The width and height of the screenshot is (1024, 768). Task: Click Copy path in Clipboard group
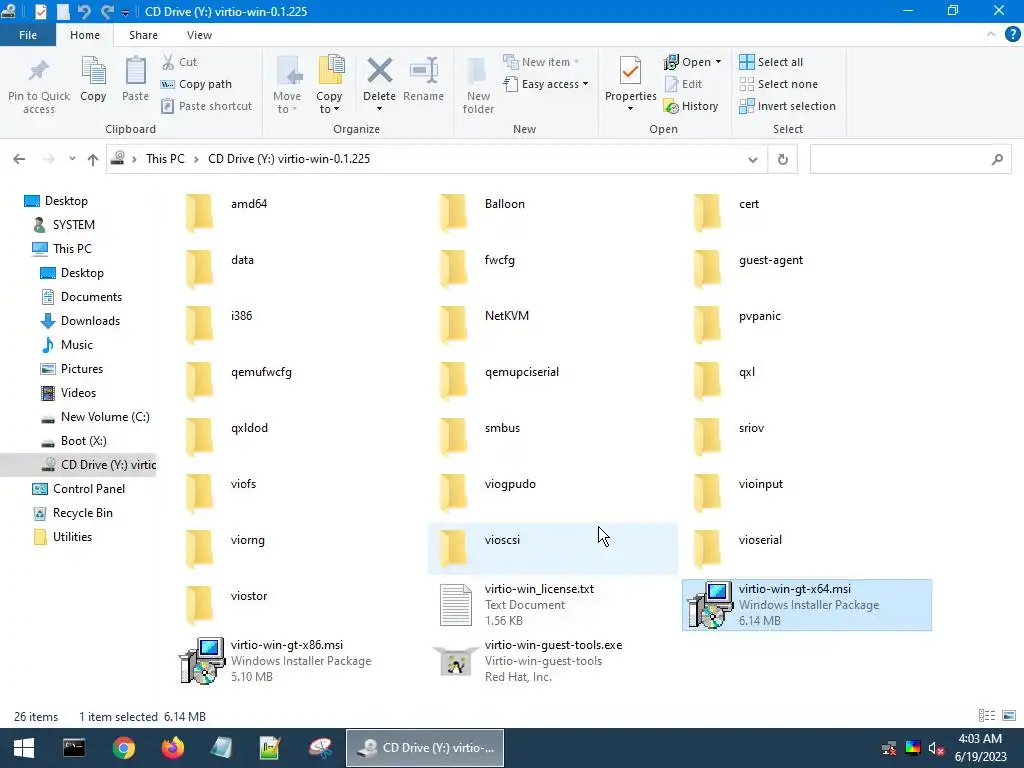point(196,84)
